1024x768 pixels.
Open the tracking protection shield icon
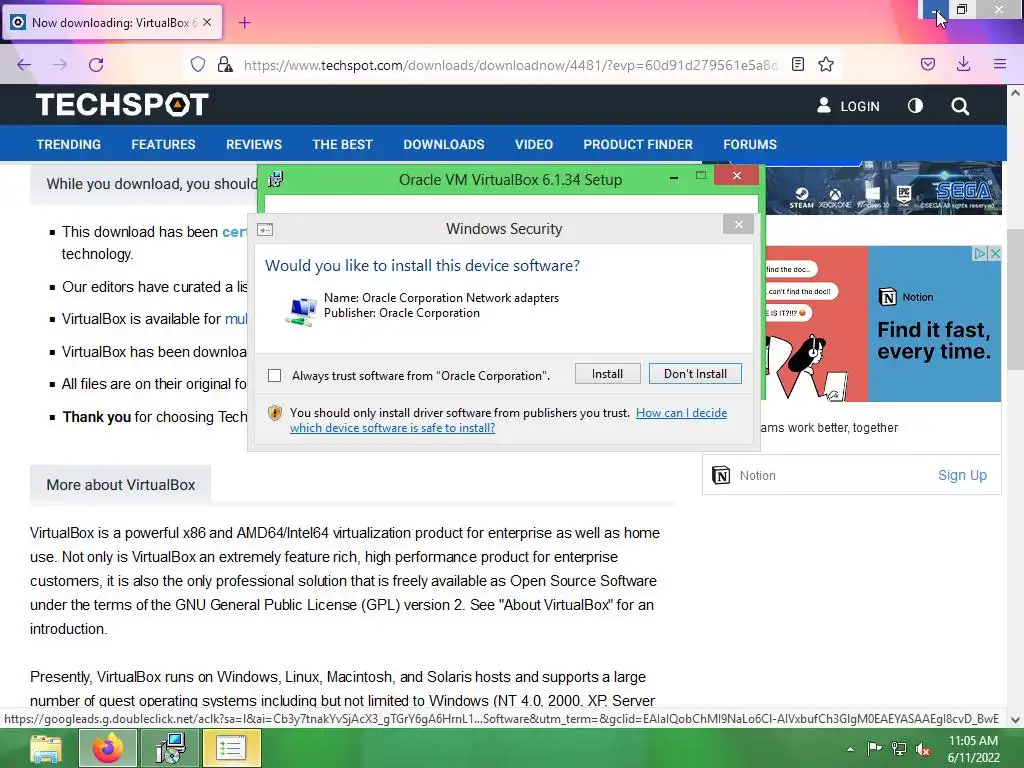point(198,64)
